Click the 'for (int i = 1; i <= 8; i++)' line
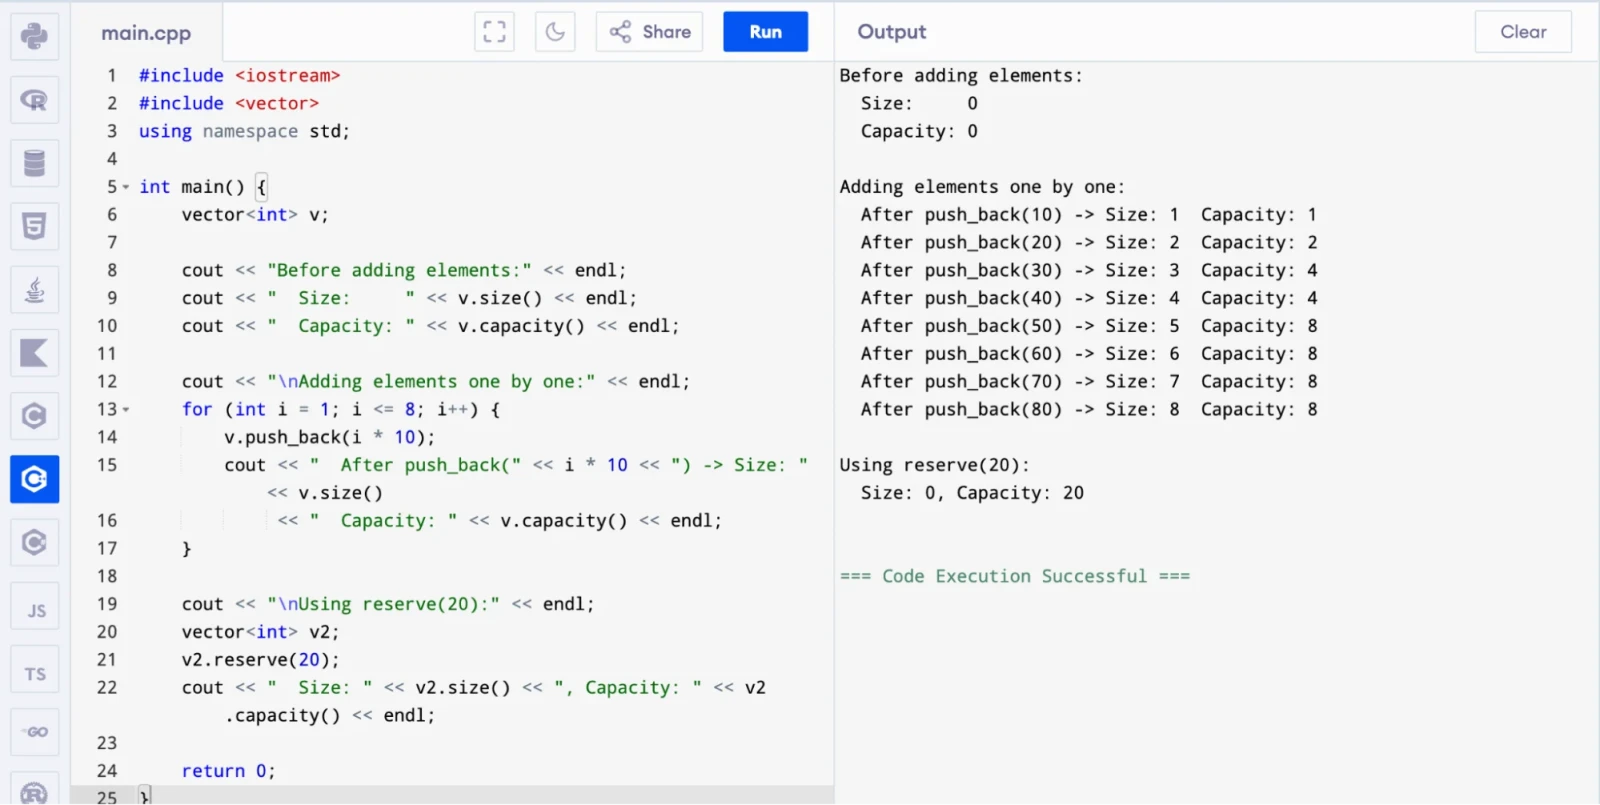This screenshot has height=805, width=1600. (341, 410)
